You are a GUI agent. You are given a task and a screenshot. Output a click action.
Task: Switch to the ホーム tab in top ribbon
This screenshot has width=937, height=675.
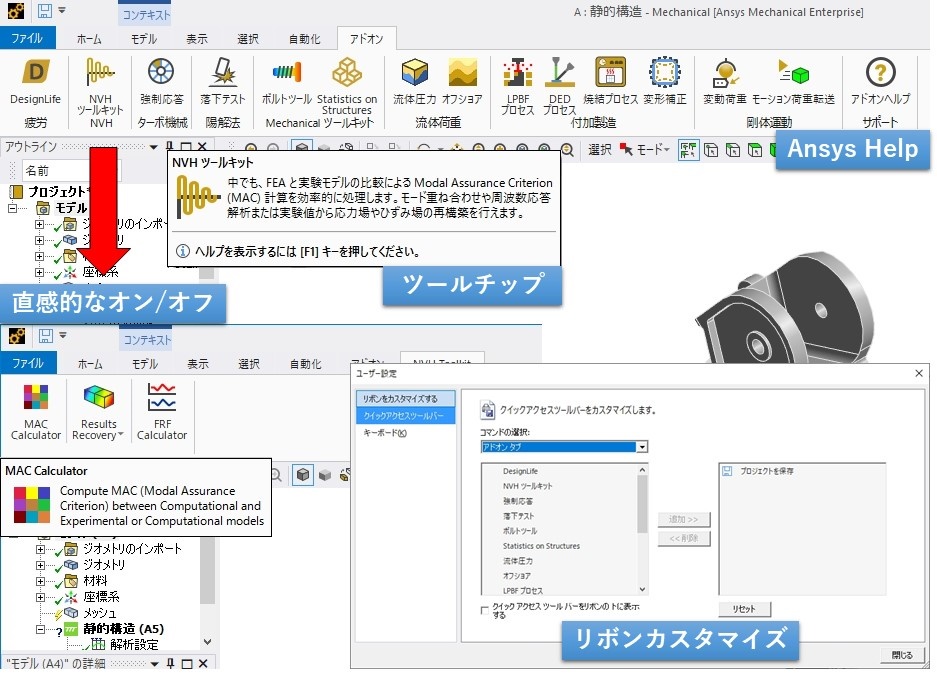click(89, 39)
